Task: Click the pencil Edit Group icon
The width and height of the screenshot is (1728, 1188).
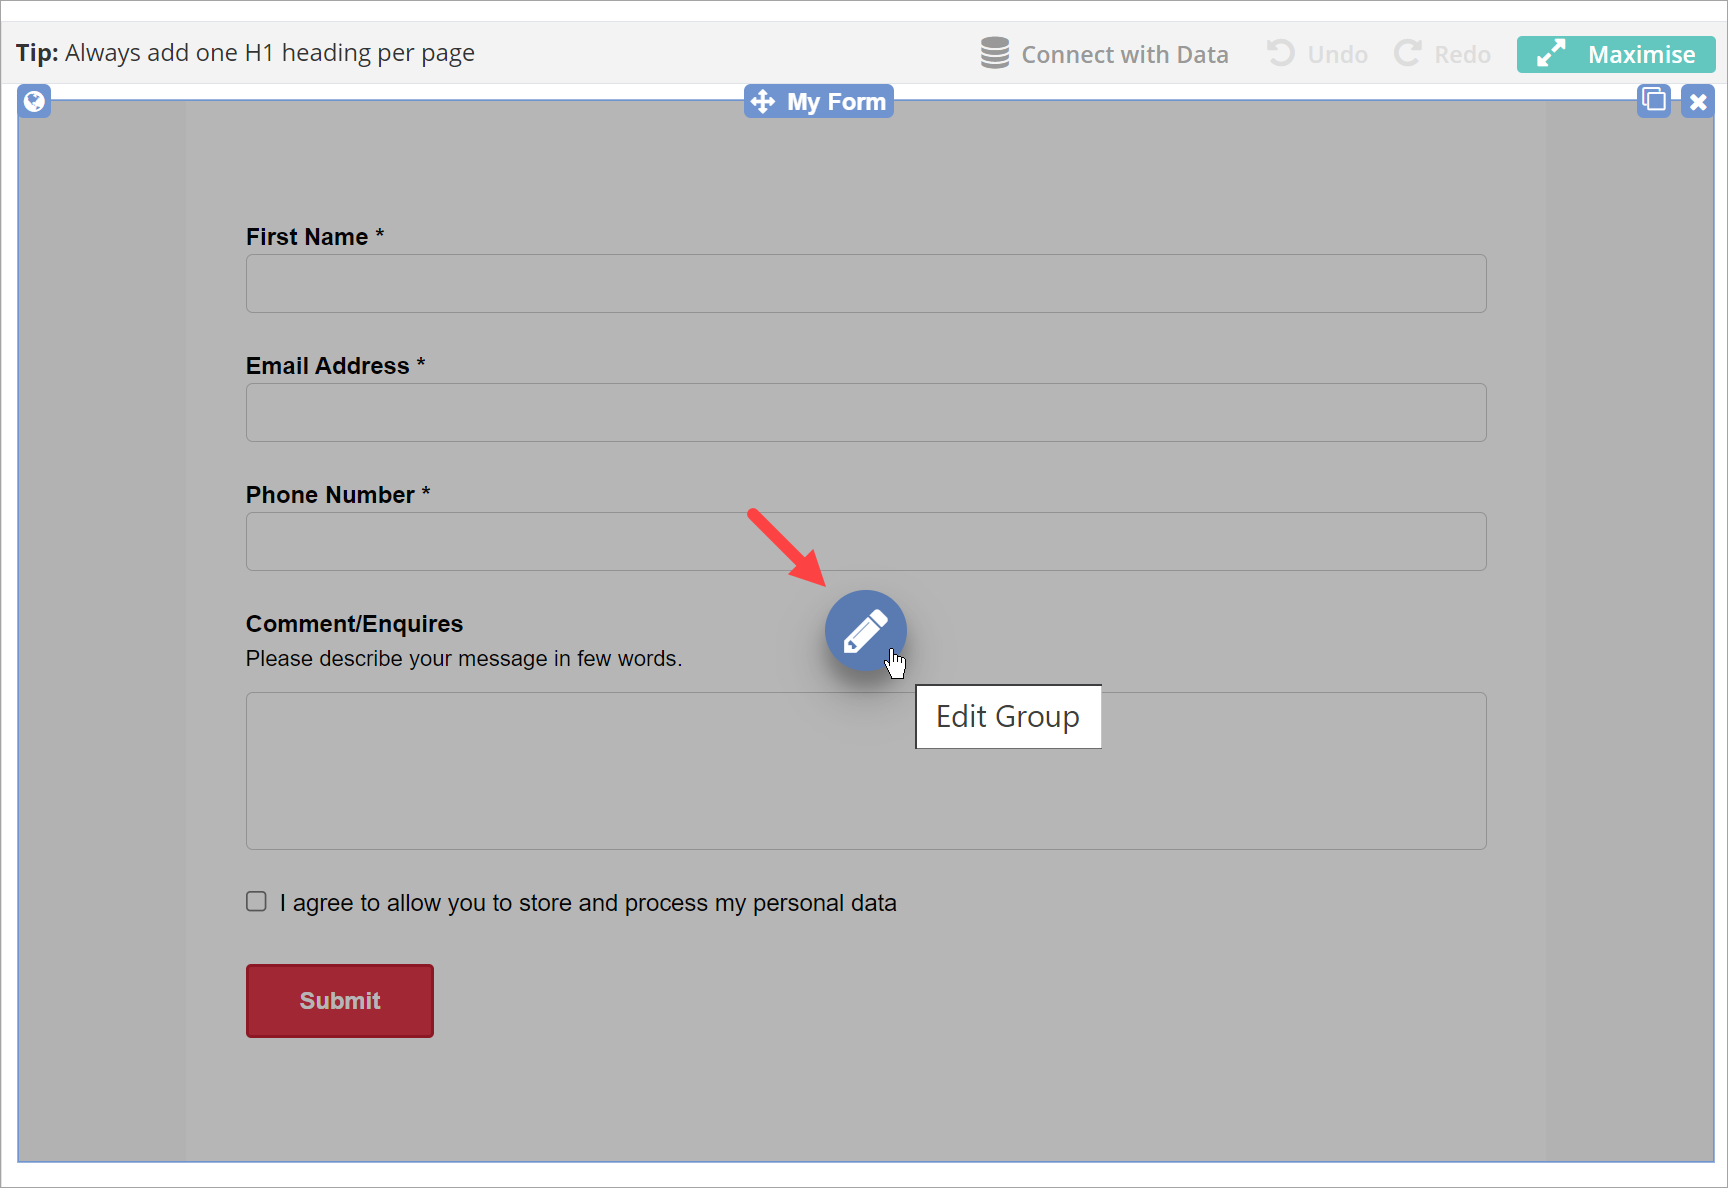Action: pyautogui.click(x=865, y=631)
